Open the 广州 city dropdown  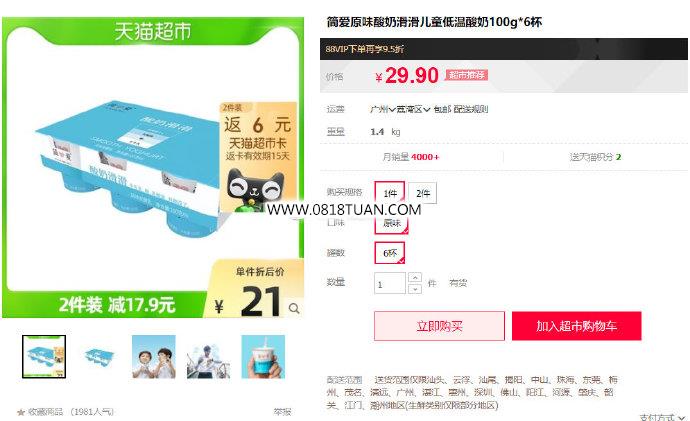click(x=382, y=109)
